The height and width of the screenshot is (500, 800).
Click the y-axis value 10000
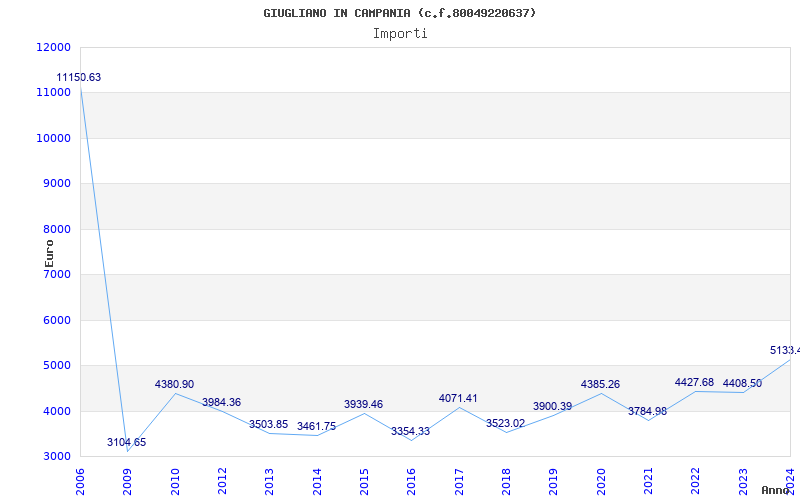click(x=54, y=138)
